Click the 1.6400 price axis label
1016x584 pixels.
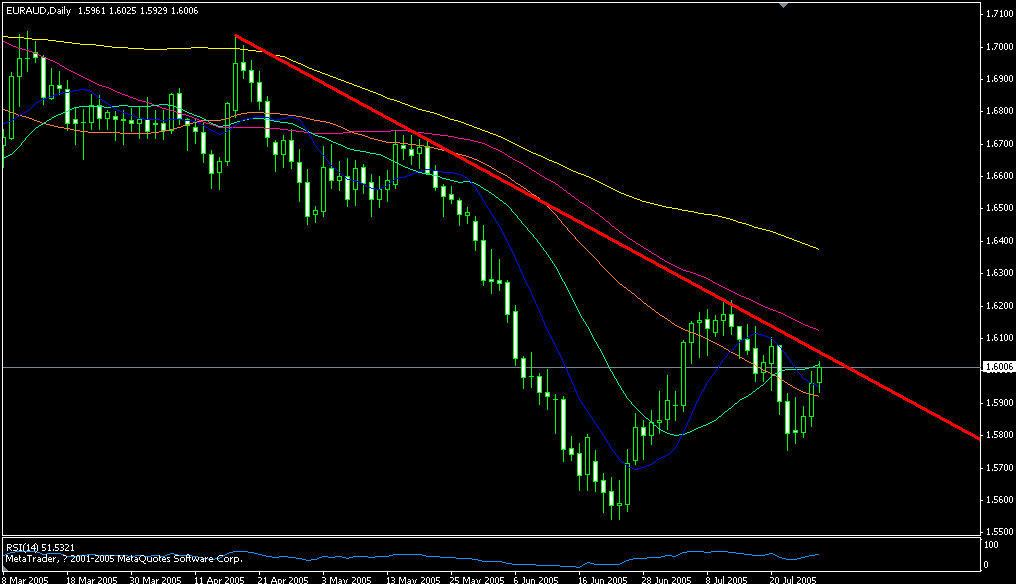coord(999,240)
